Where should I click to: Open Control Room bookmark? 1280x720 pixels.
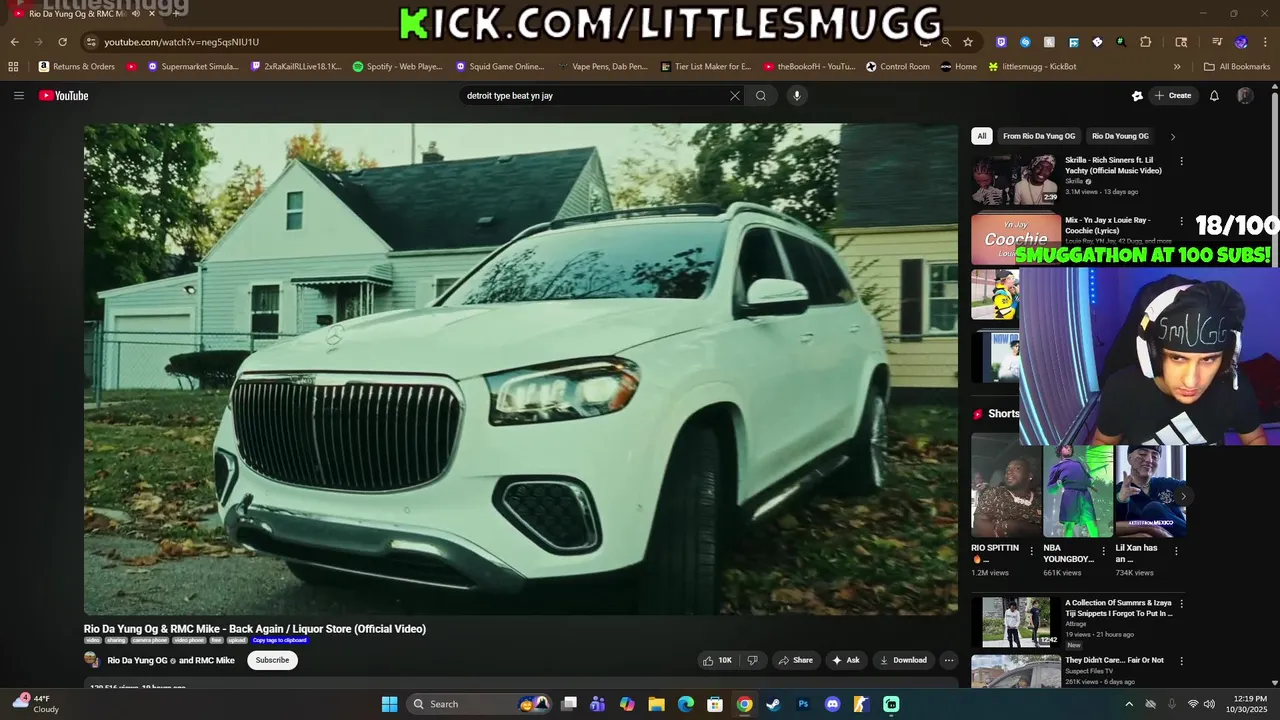[897, 67]
